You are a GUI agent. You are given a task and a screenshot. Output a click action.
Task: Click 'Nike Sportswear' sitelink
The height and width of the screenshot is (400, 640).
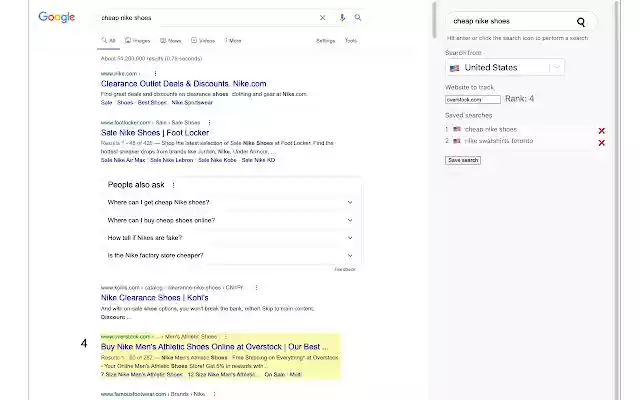192,102
